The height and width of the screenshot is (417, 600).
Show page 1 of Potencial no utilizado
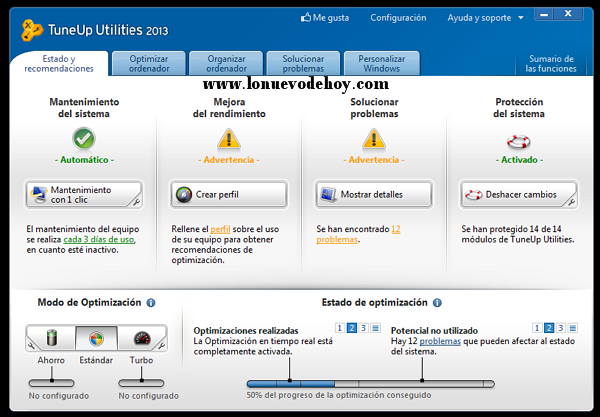coord(537,328)
